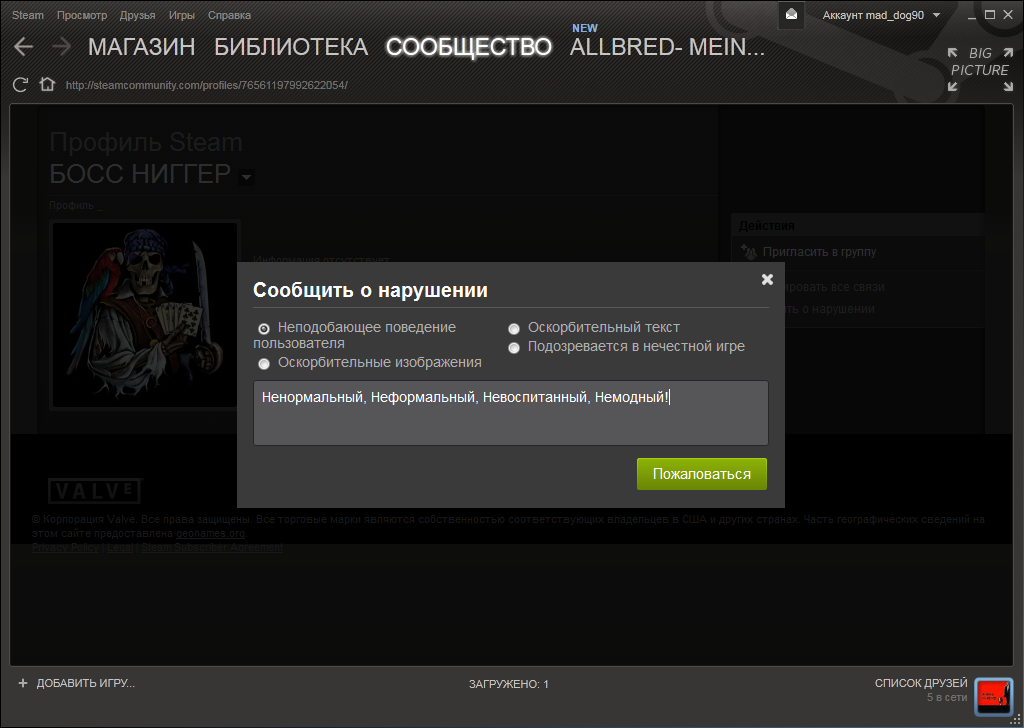
Task: Open the ALLBRED- MEIN... tab
Action: click(667, 46)
